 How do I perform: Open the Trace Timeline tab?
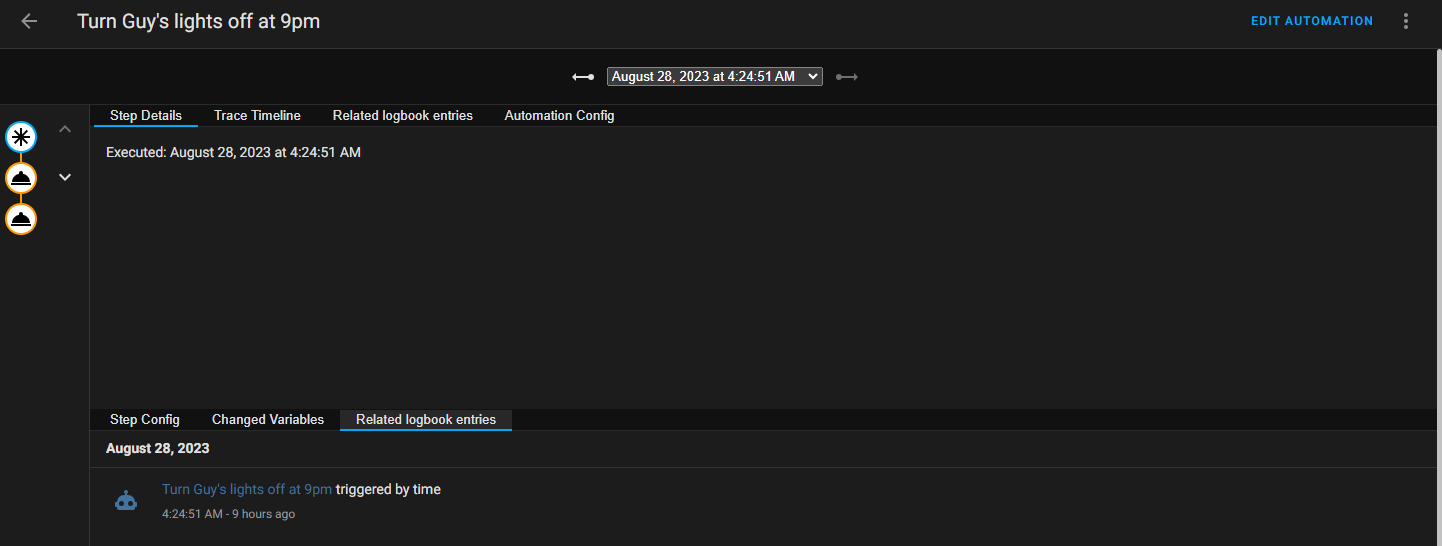(x=257, y=115)
